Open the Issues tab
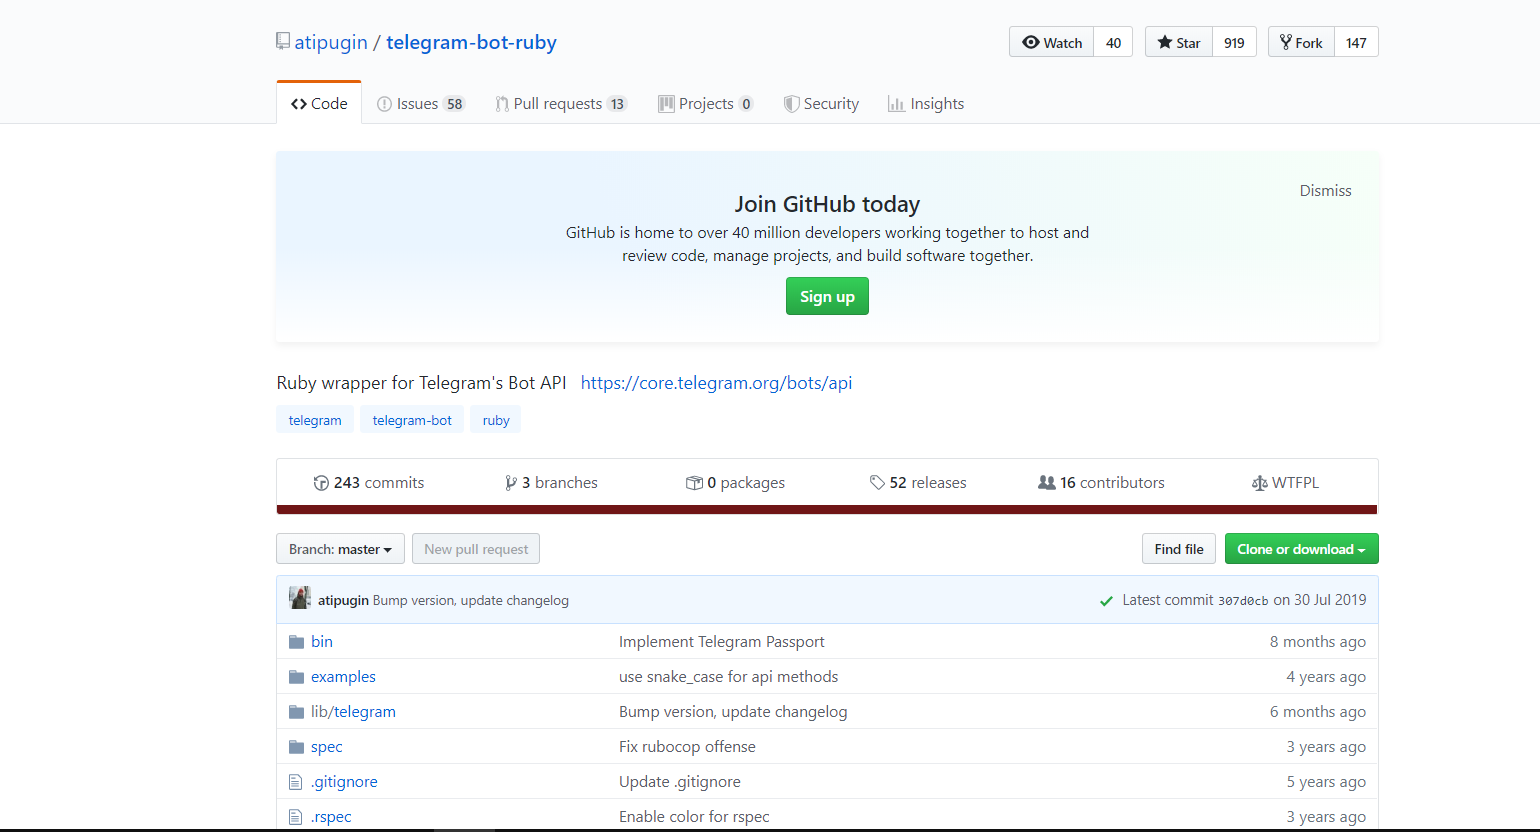 point(421,104)
